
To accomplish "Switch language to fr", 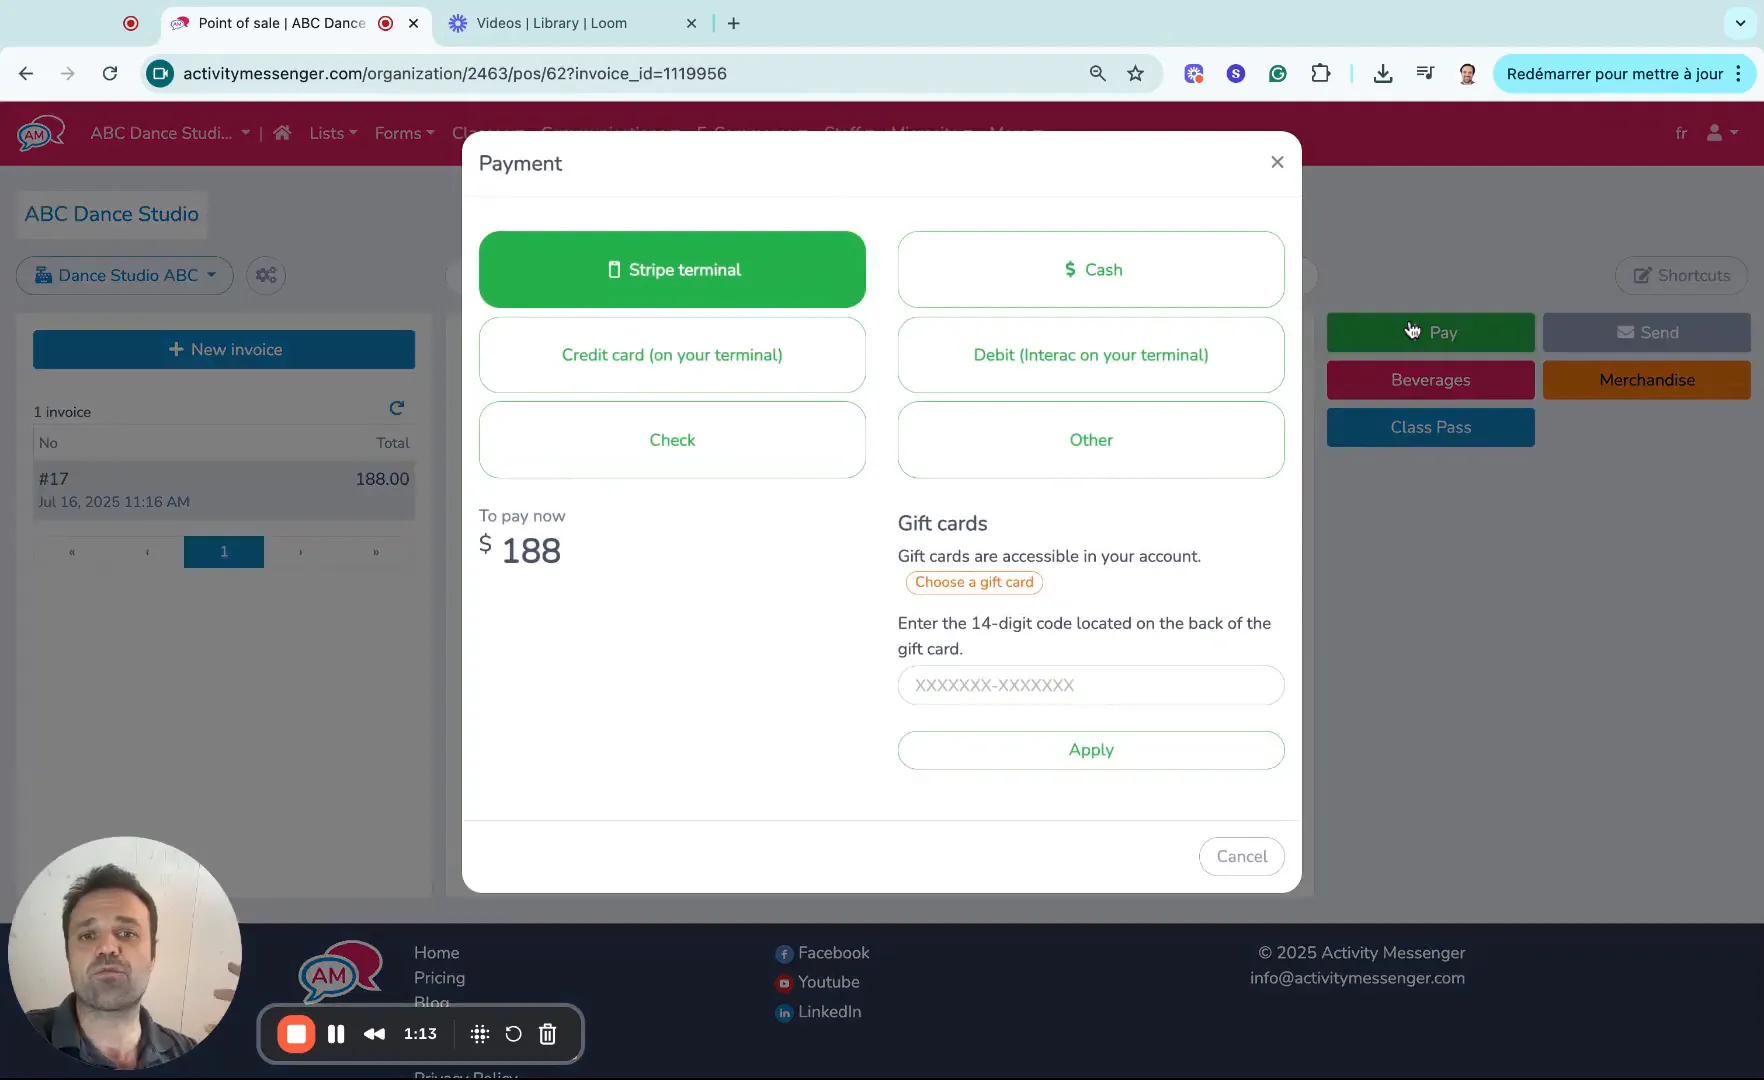I will (x=1681, y=133).
